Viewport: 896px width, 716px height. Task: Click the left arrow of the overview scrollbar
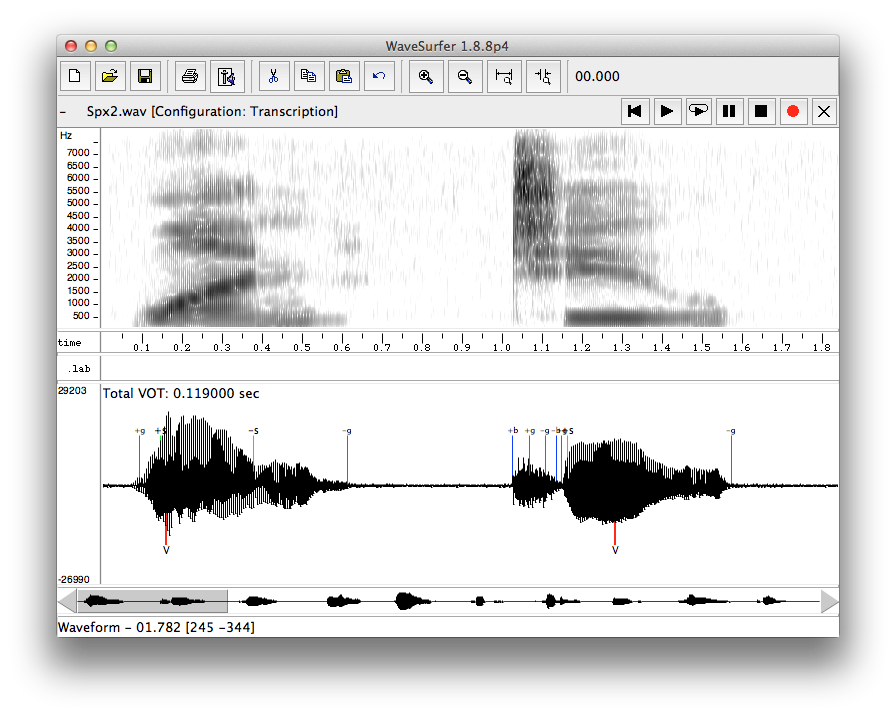coord(67,601)
